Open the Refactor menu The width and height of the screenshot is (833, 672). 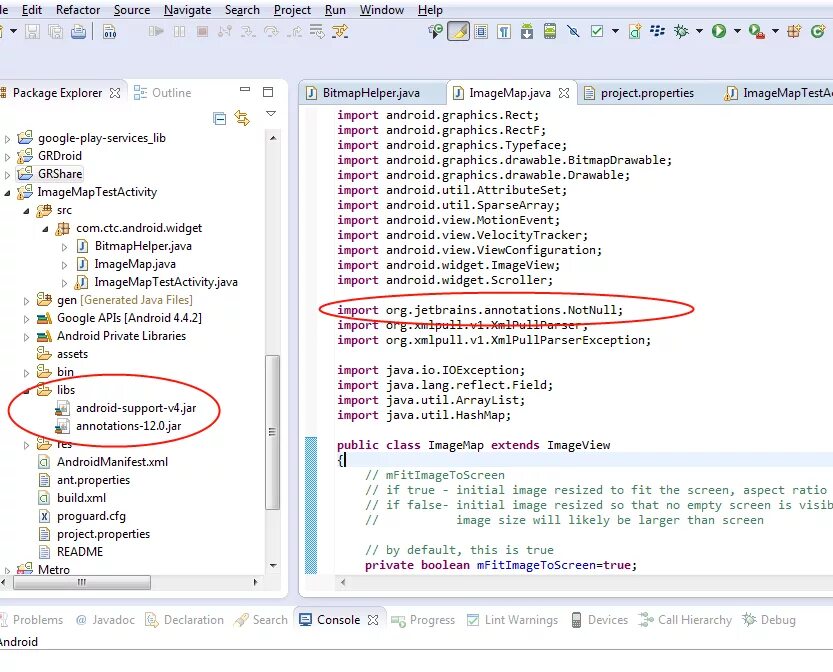click(x=78, y=10)
